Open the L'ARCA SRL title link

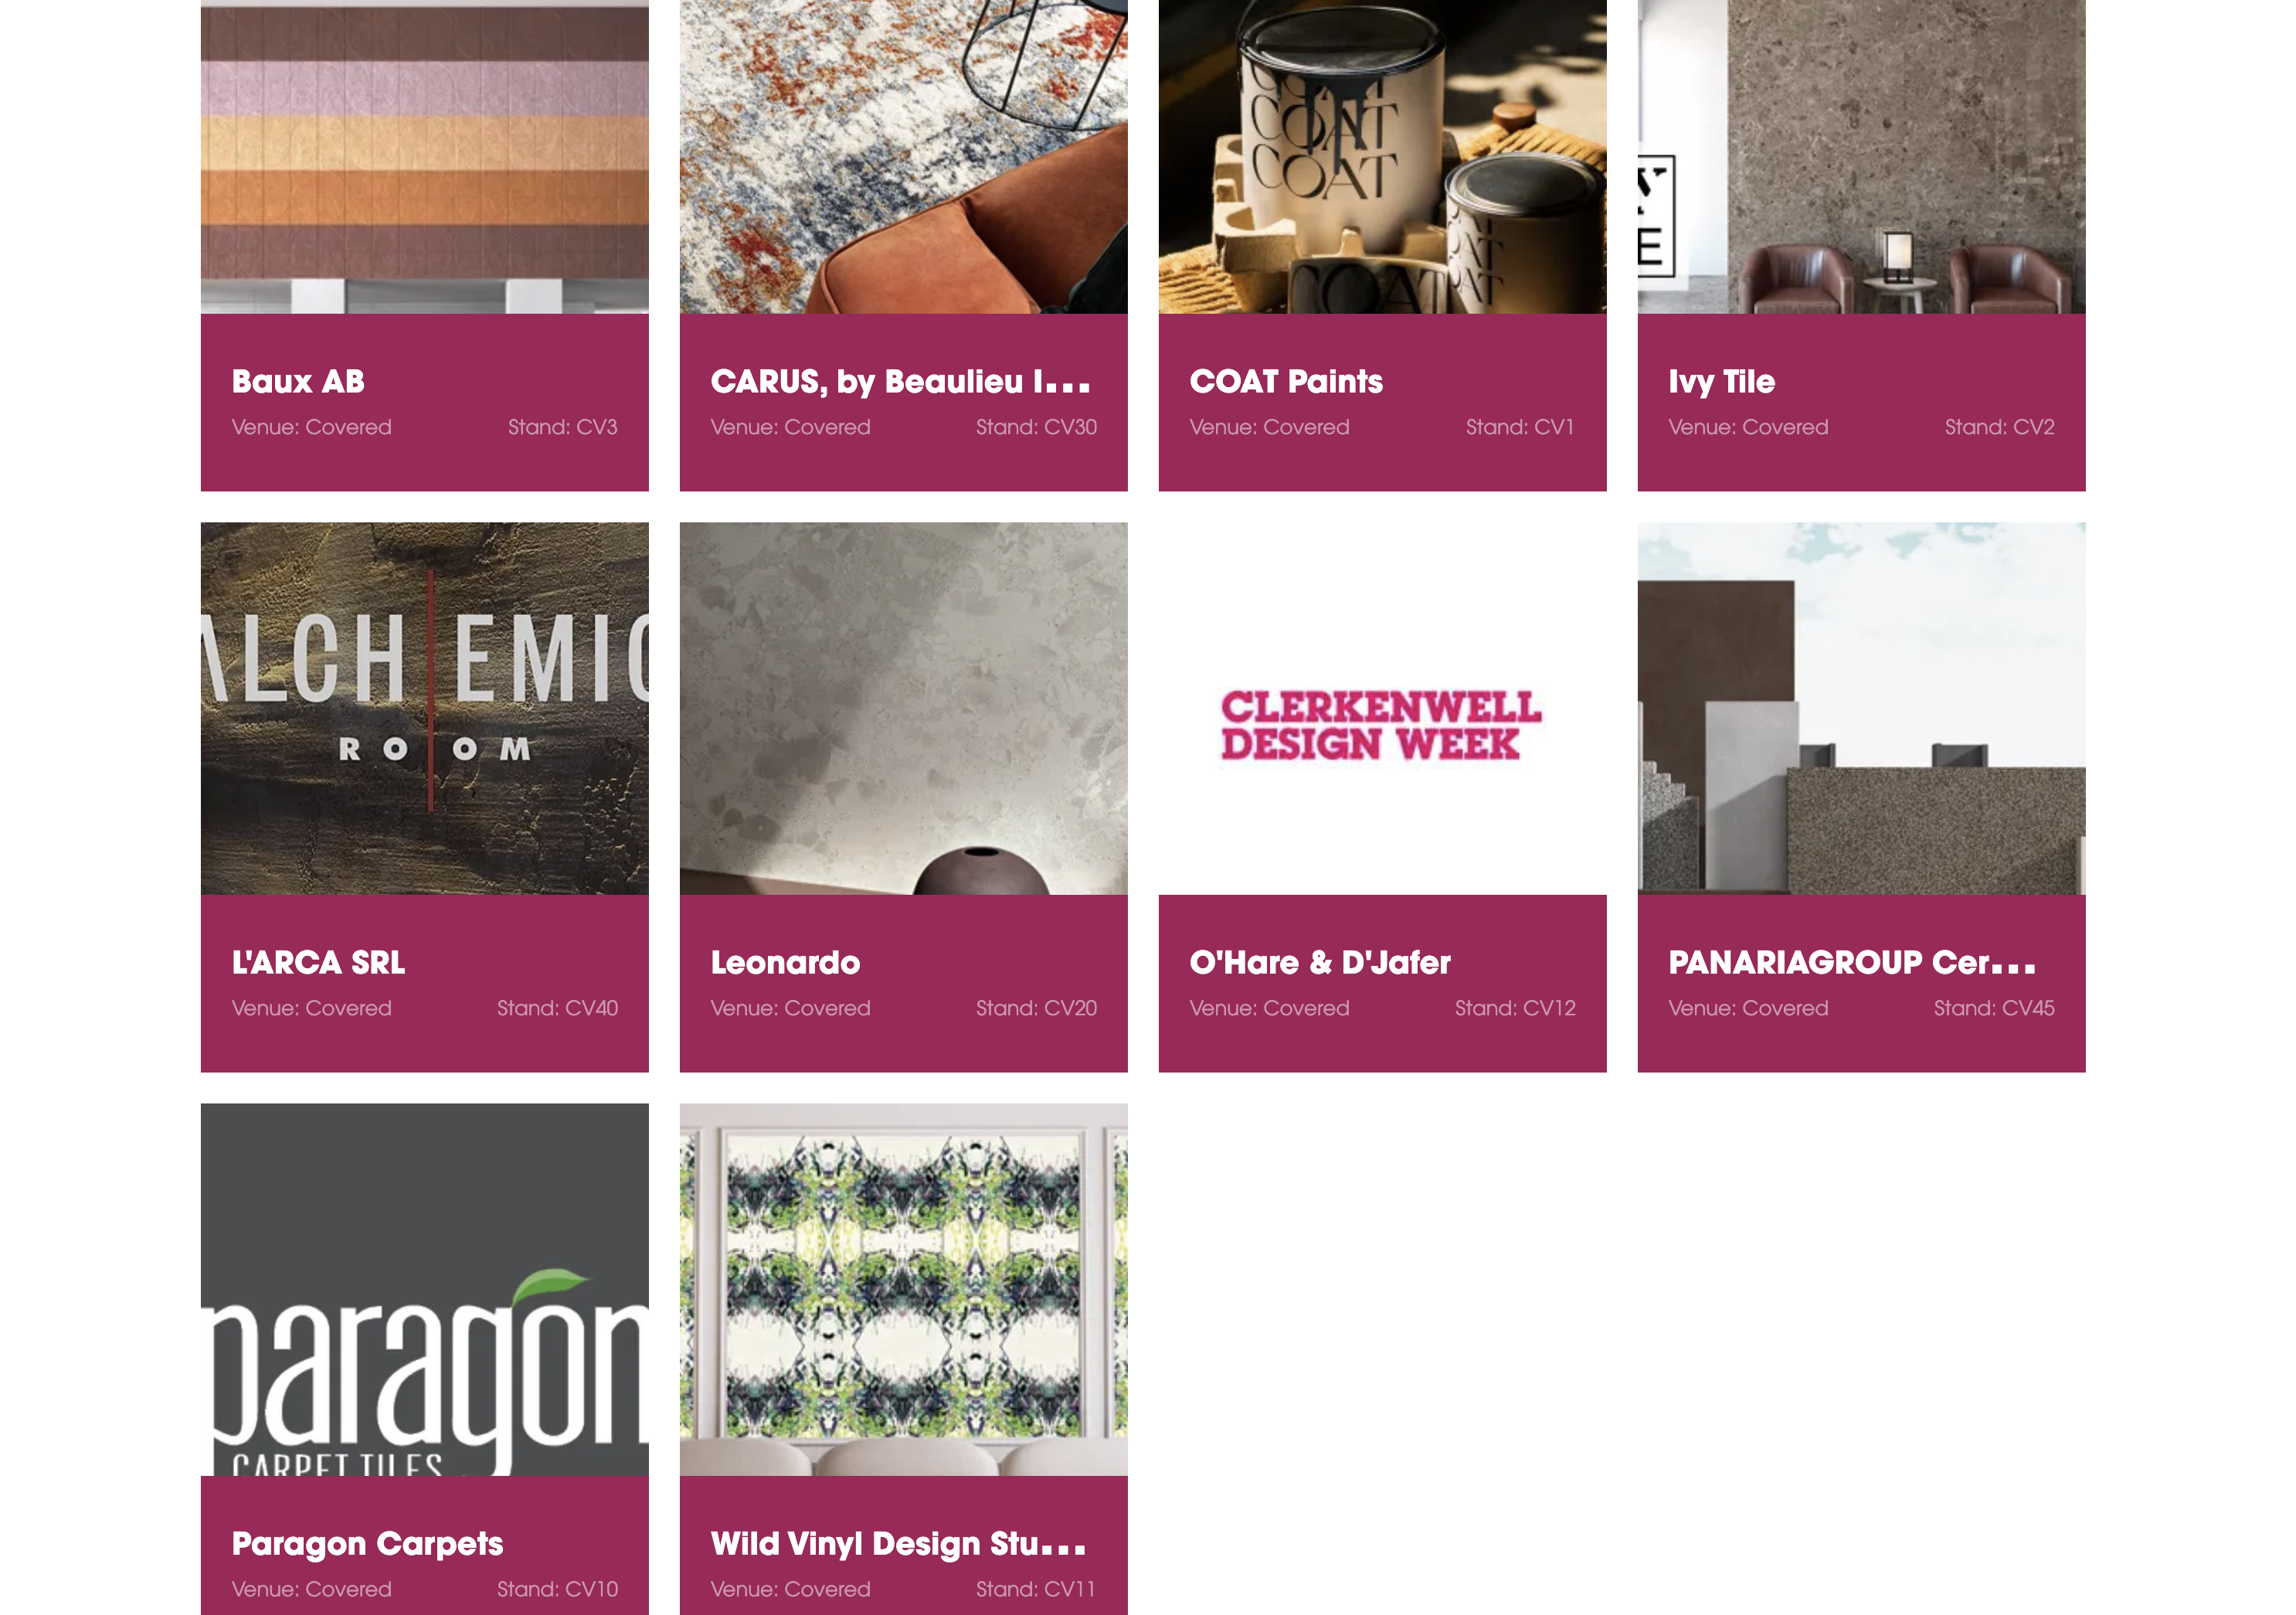pyautogui.click(x=318, y=962)
